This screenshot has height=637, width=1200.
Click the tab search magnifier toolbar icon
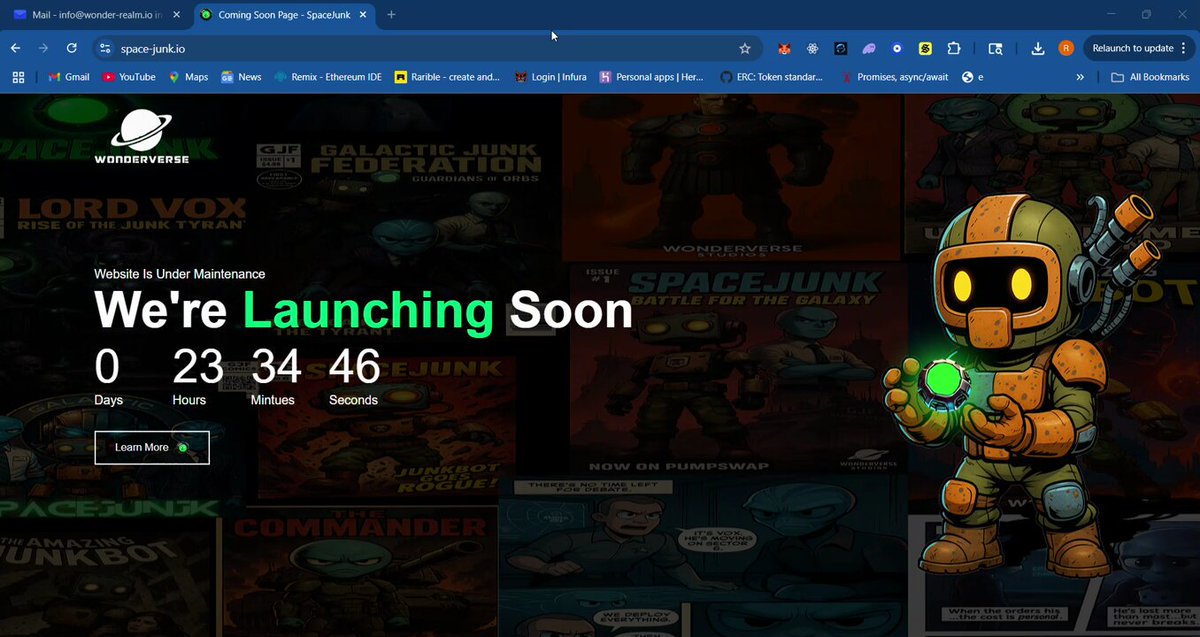pyautogui.click(x=995, y=48)
